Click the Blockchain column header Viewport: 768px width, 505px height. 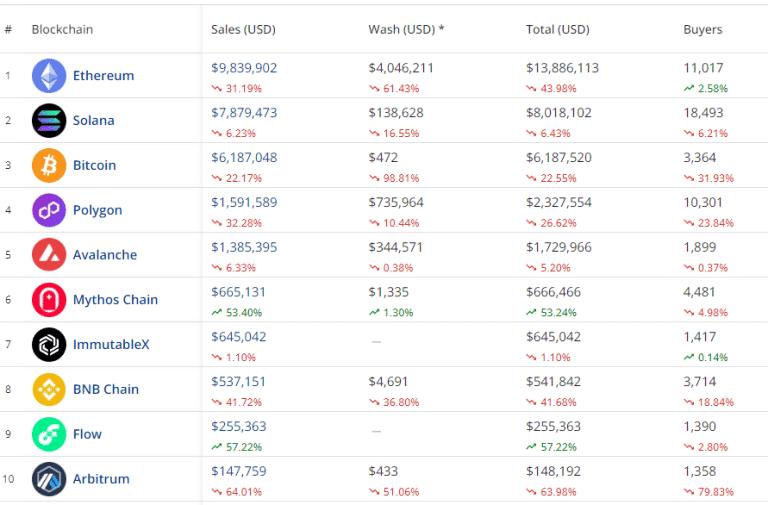pyautogui.click(x=62, y=30)
